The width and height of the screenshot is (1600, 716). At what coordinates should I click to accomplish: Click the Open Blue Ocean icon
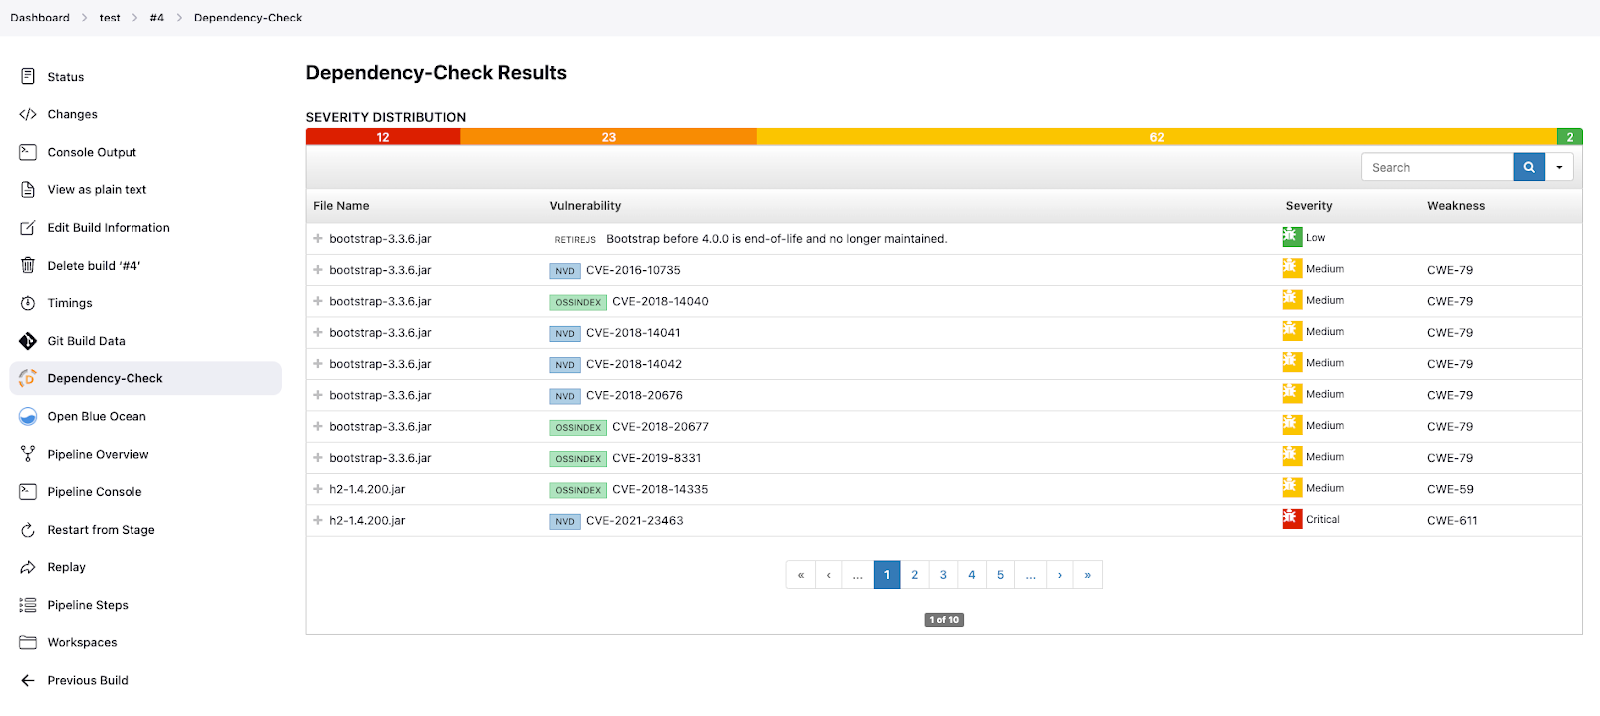pyautogui.click(x=28, y=416)
